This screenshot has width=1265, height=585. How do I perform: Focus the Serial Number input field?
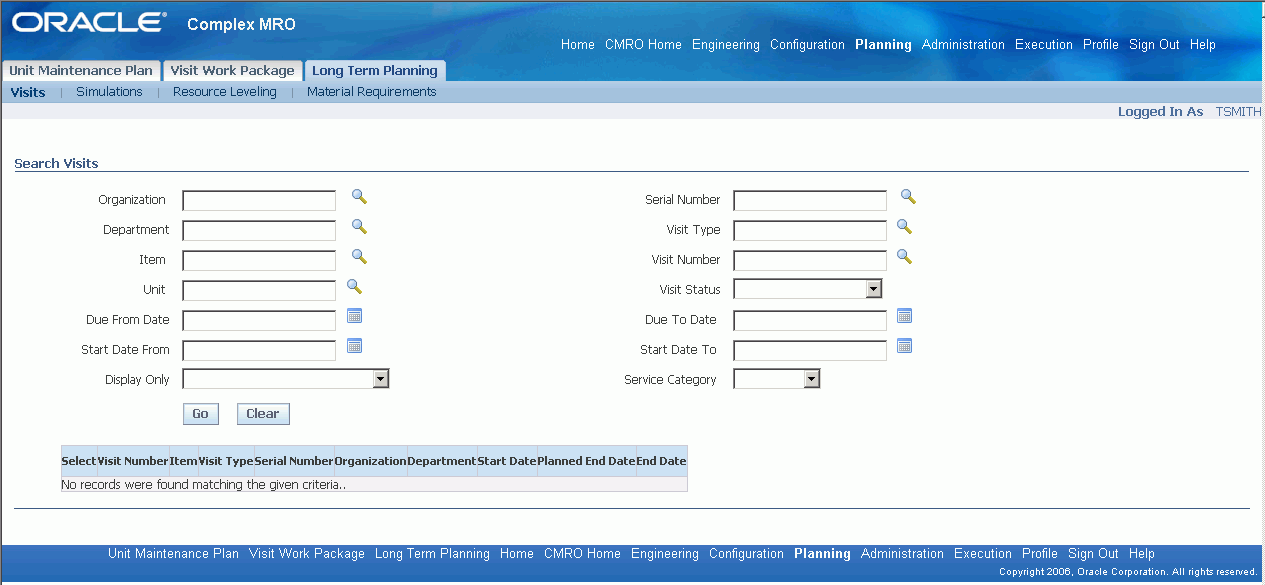click(810, 201)
